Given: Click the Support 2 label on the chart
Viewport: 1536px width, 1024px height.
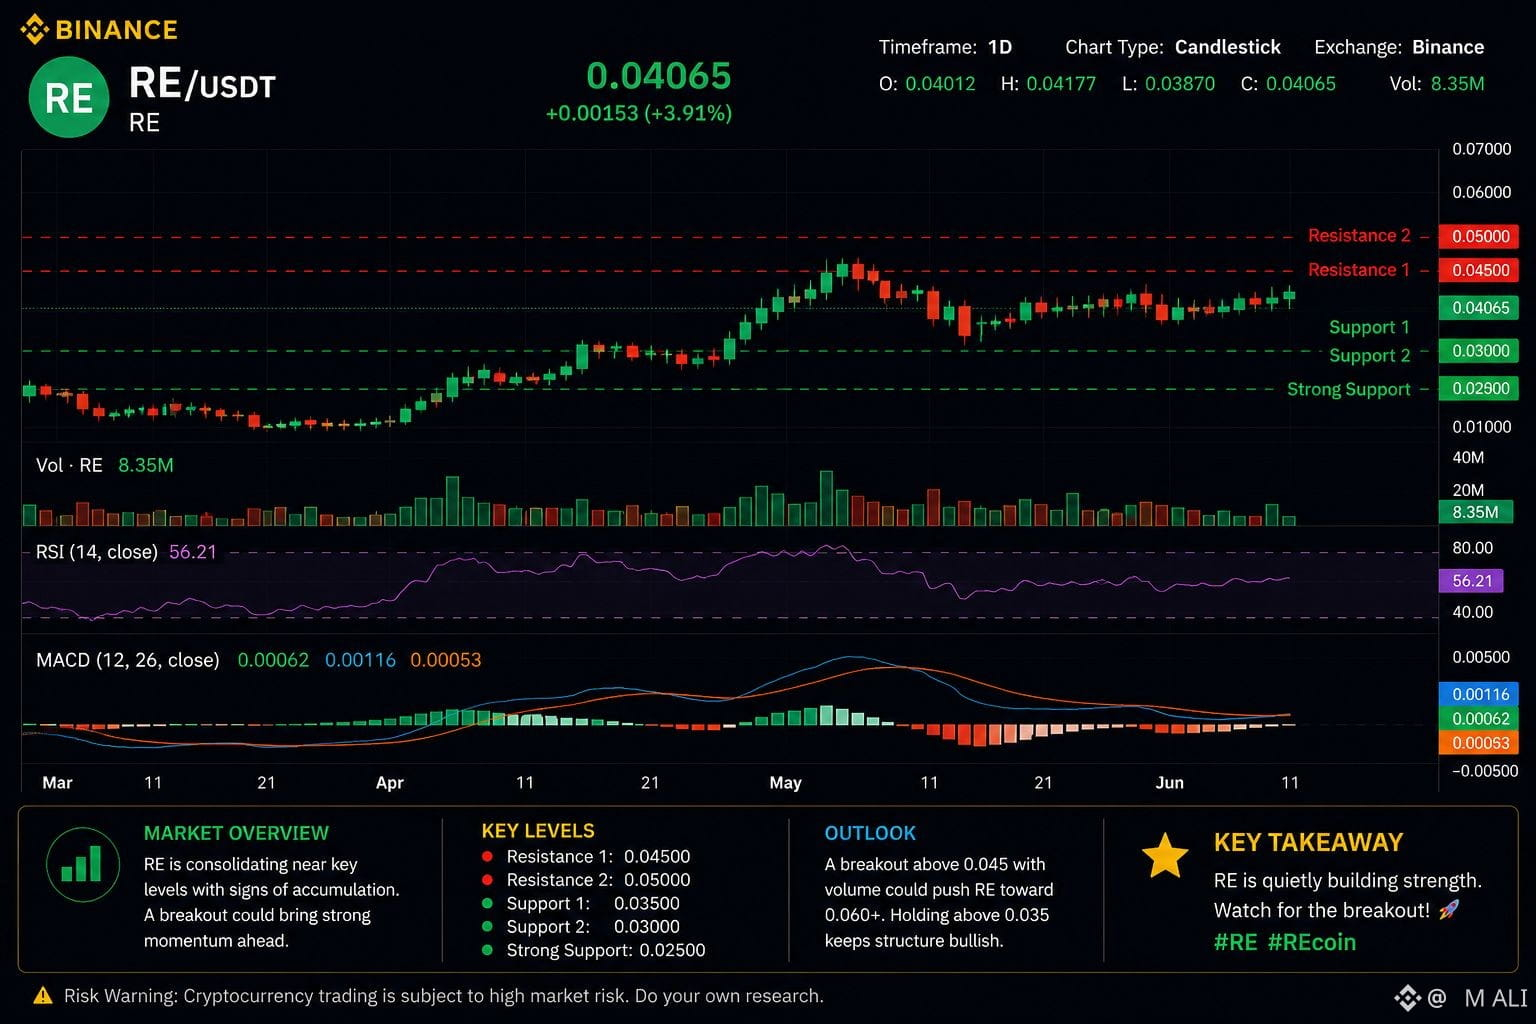Looking at the screenshot, I should [1369, 356].
